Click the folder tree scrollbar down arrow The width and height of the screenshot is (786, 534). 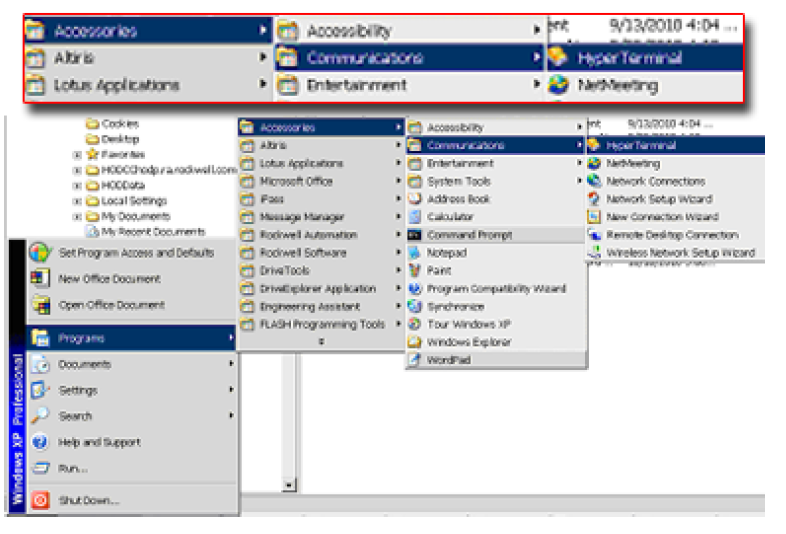click(290, 486)
